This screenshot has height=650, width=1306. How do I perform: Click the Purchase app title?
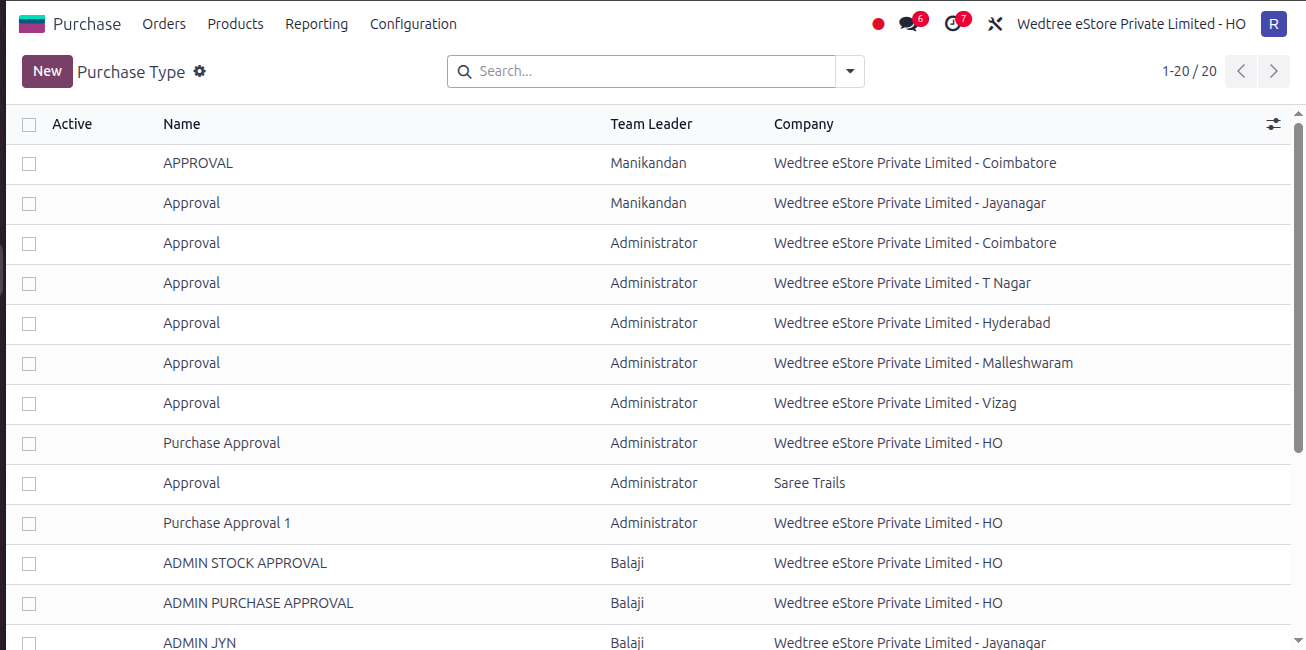(87, 24)
